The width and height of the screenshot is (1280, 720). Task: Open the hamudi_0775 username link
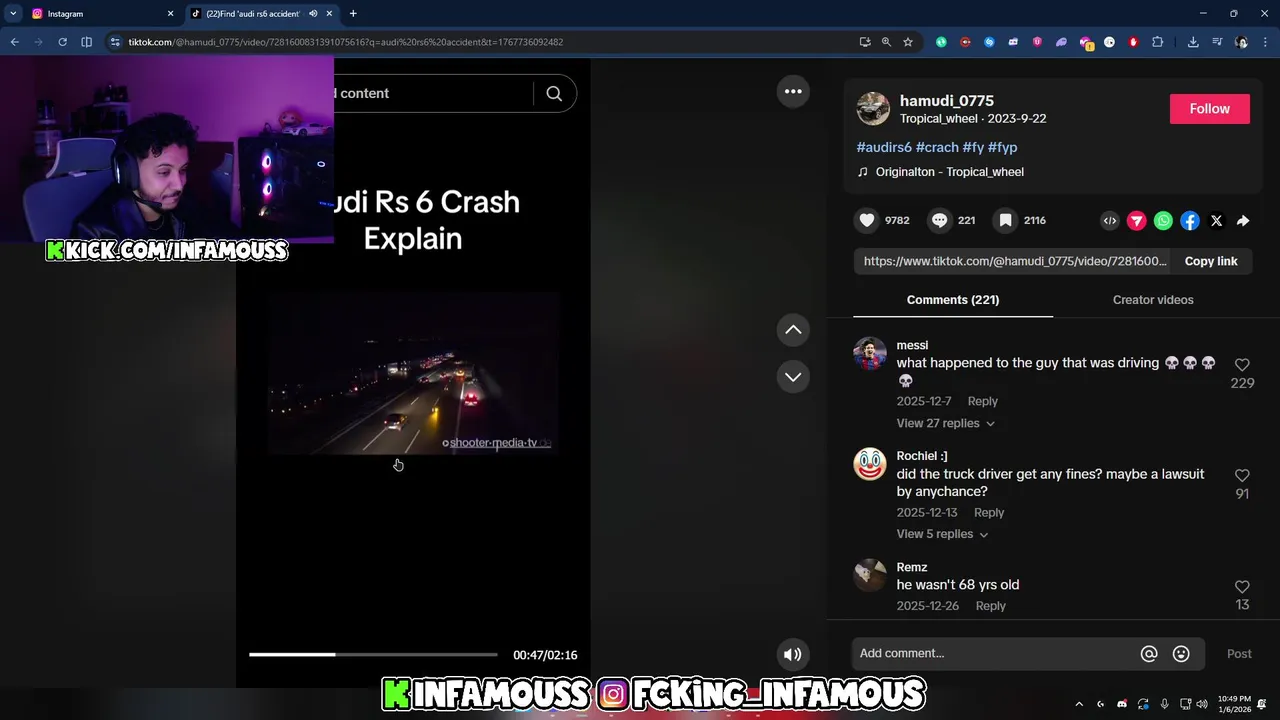pyautogui.click(x=947, y=101)
